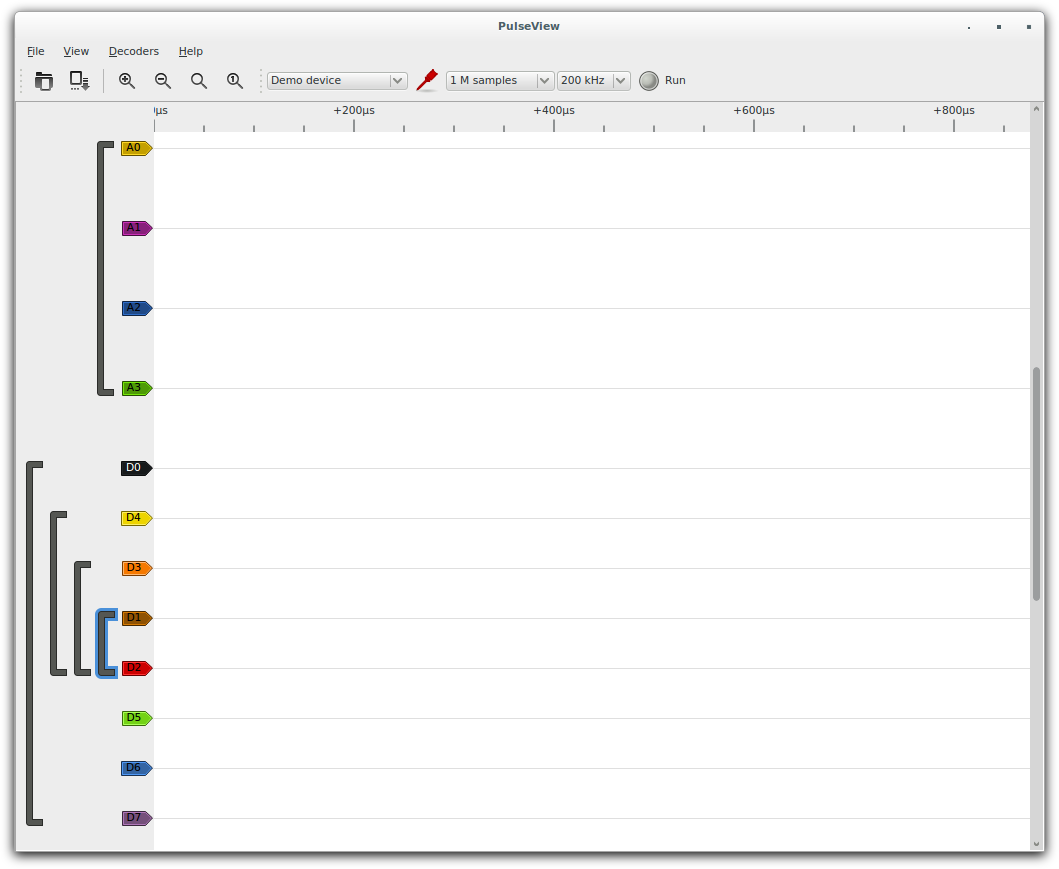Open the Decoders menu
This screenshot has width=1059, height=869.
(x=133, y=51)
